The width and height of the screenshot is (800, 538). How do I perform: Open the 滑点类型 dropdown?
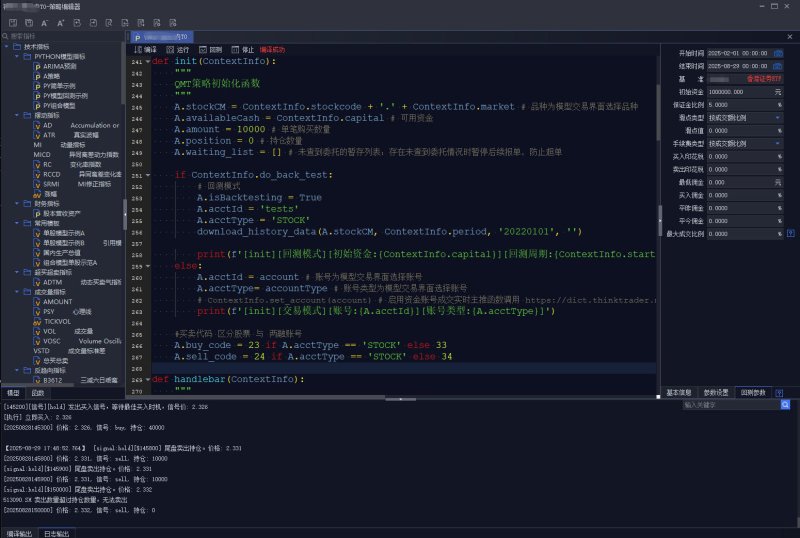tap(745, 117)
